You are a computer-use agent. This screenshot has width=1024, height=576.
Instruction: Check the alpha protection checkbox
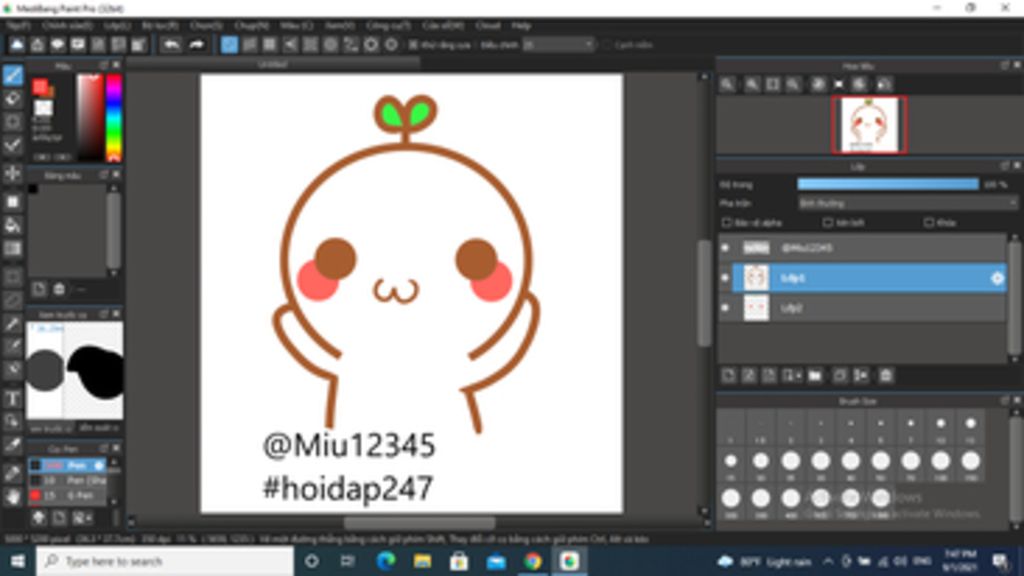click(727, 222)
